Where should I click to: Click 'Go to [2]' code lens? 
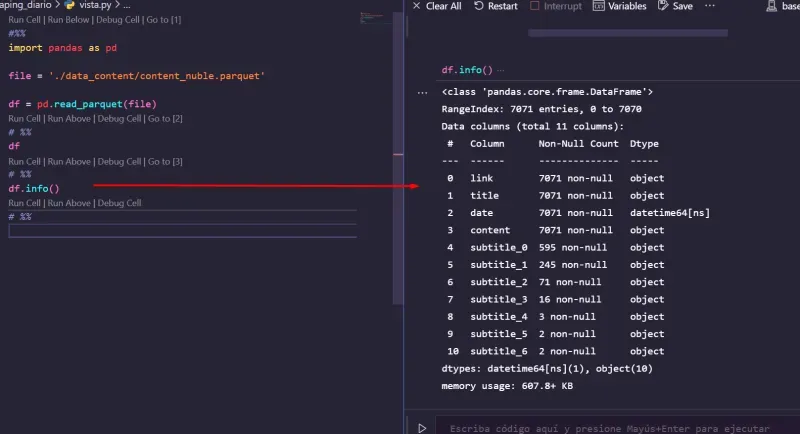pos(165,119)
